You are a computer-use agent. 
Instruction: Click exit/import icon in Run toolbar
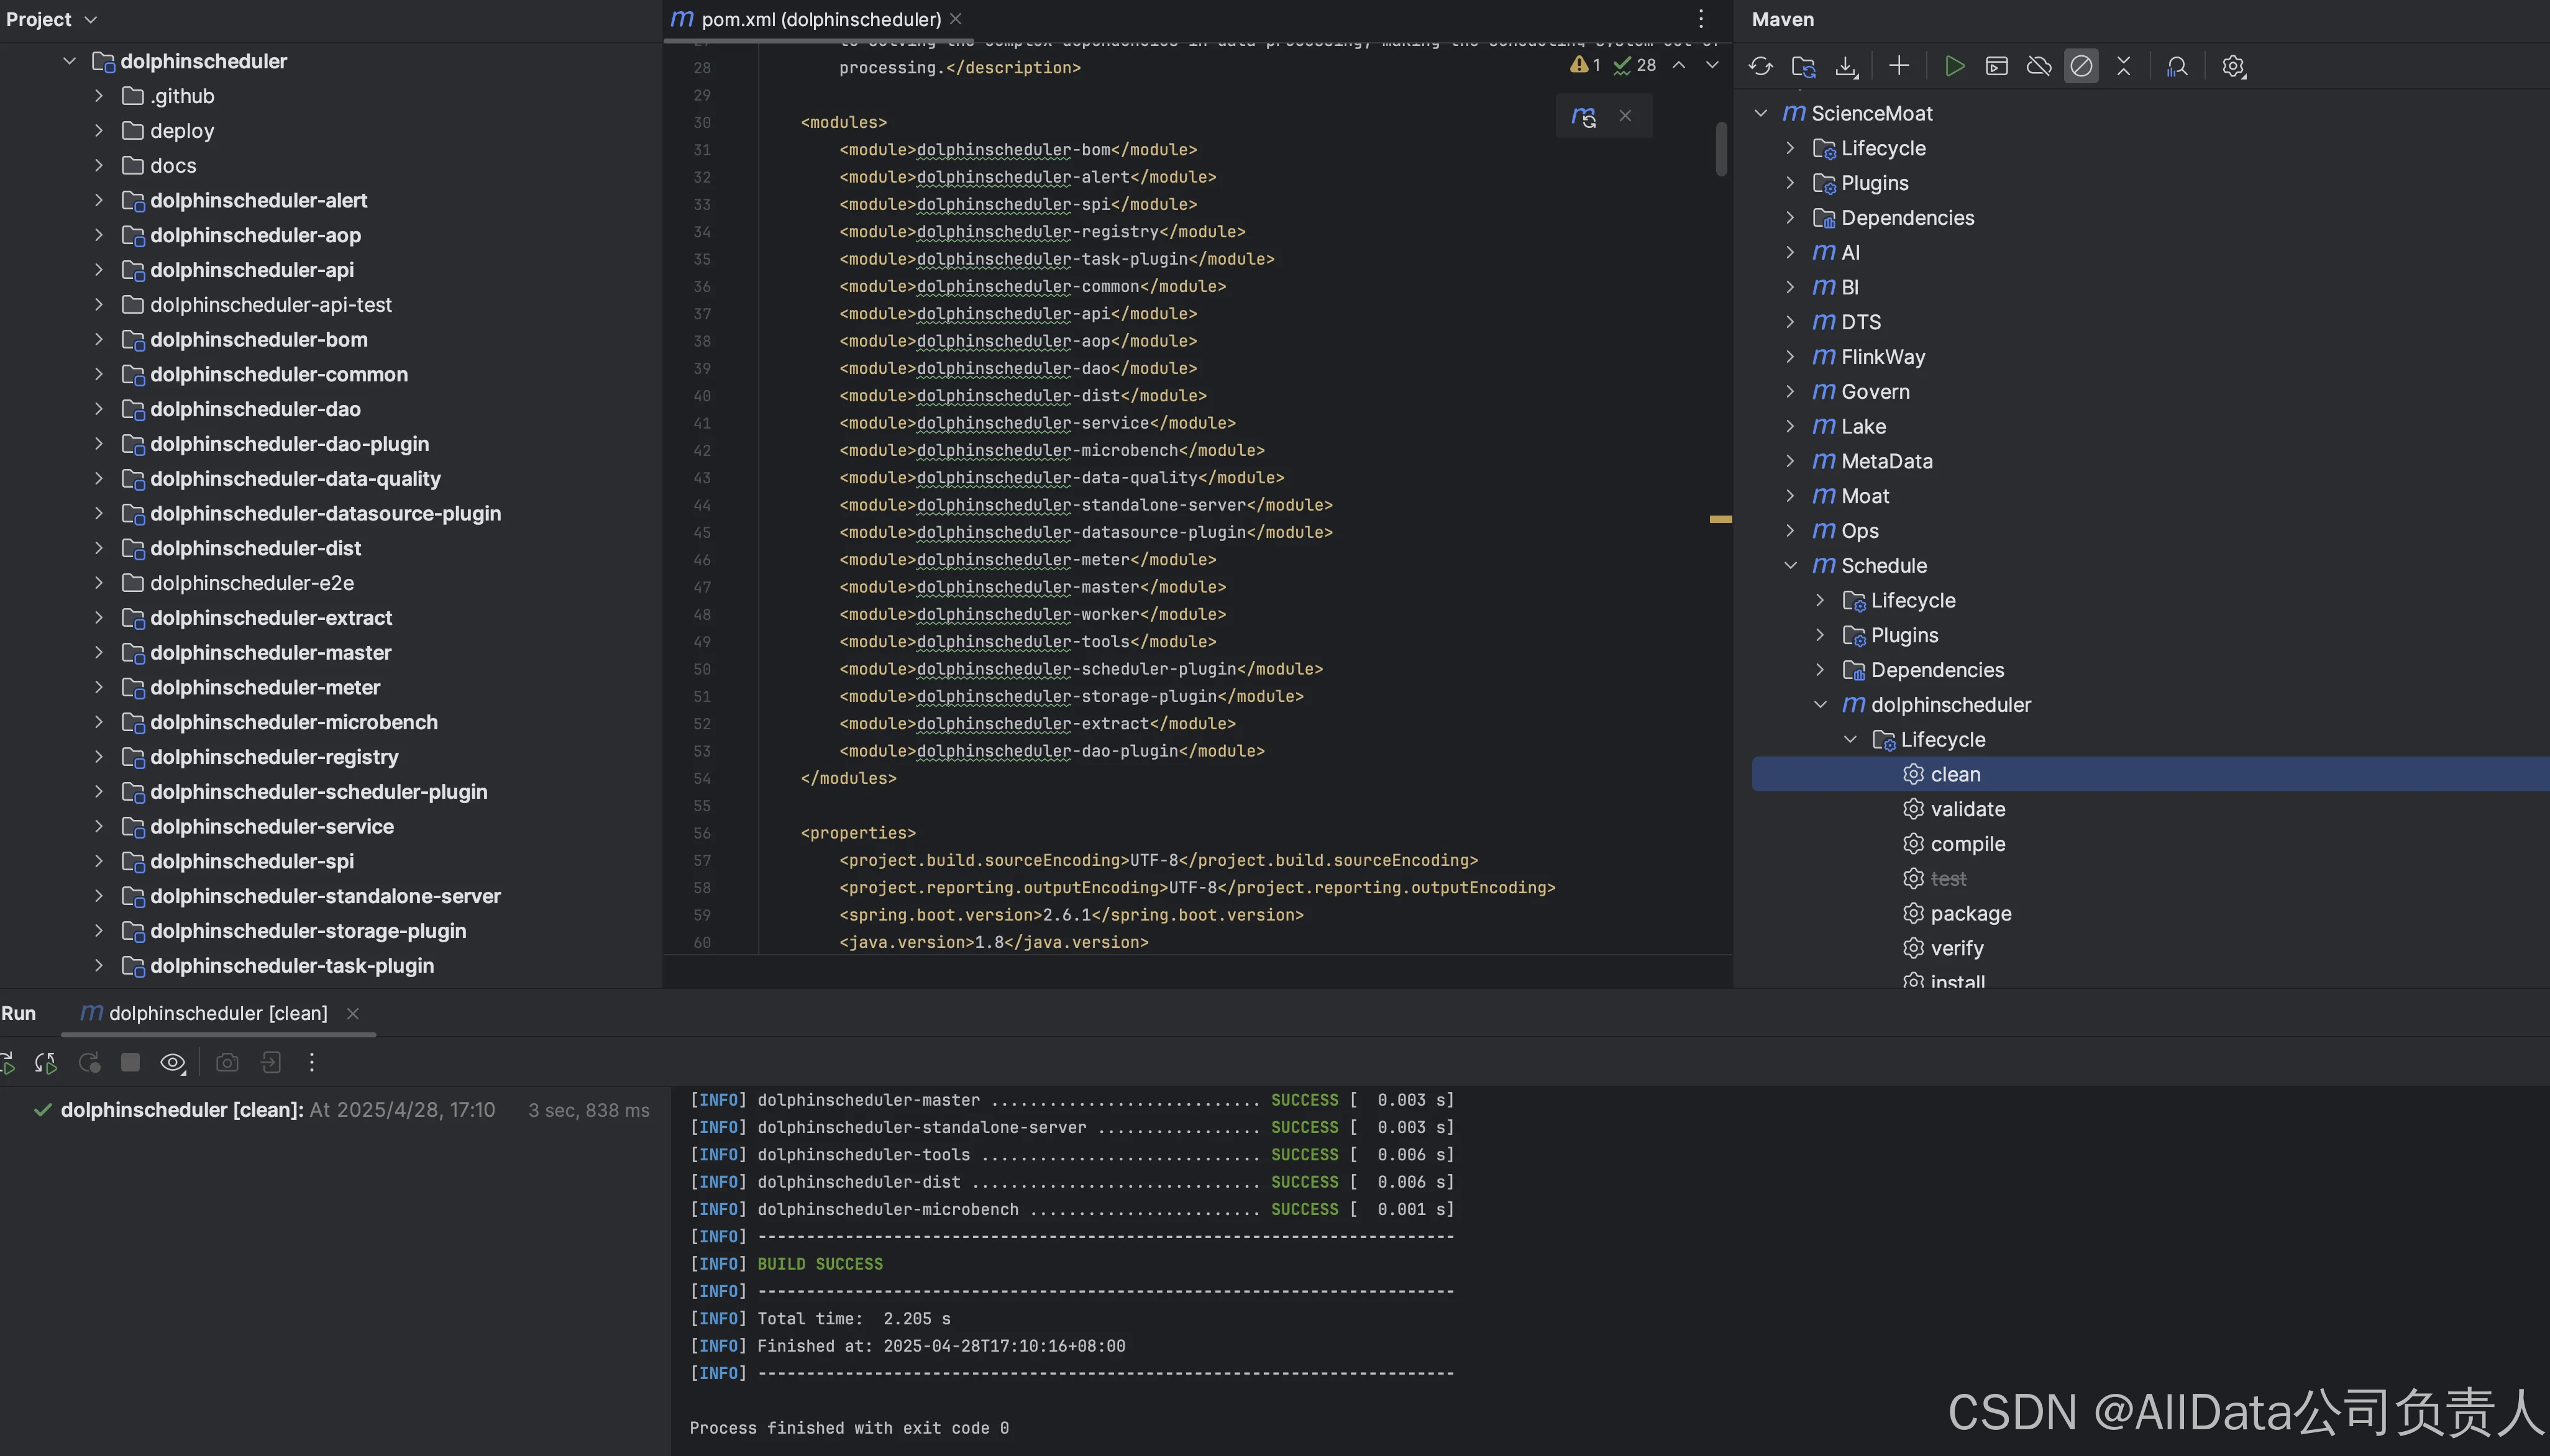click(271, 1063)
